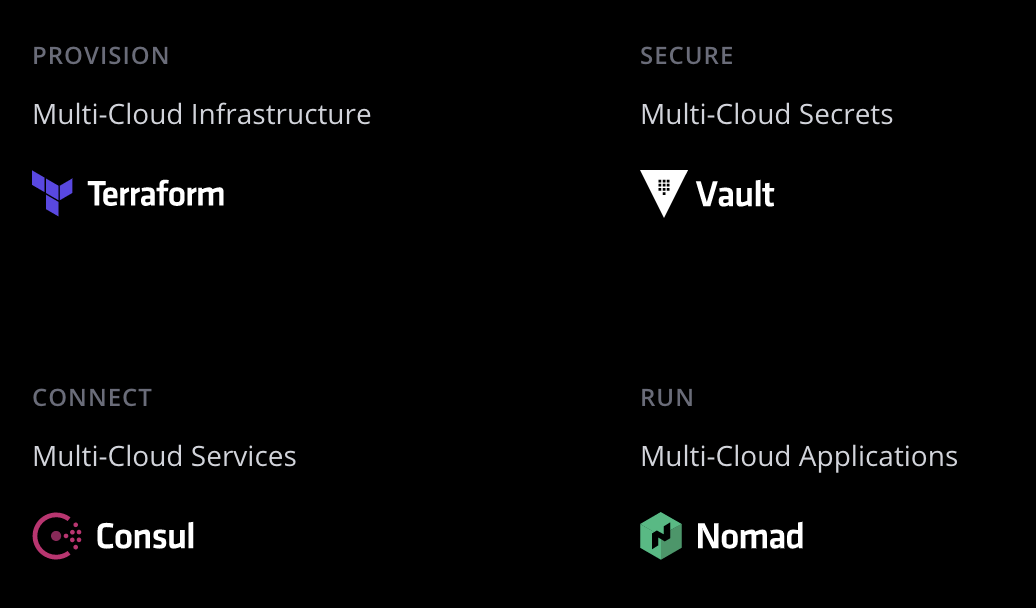Click Multi-Cloud text beneath RUN heading

716,456
